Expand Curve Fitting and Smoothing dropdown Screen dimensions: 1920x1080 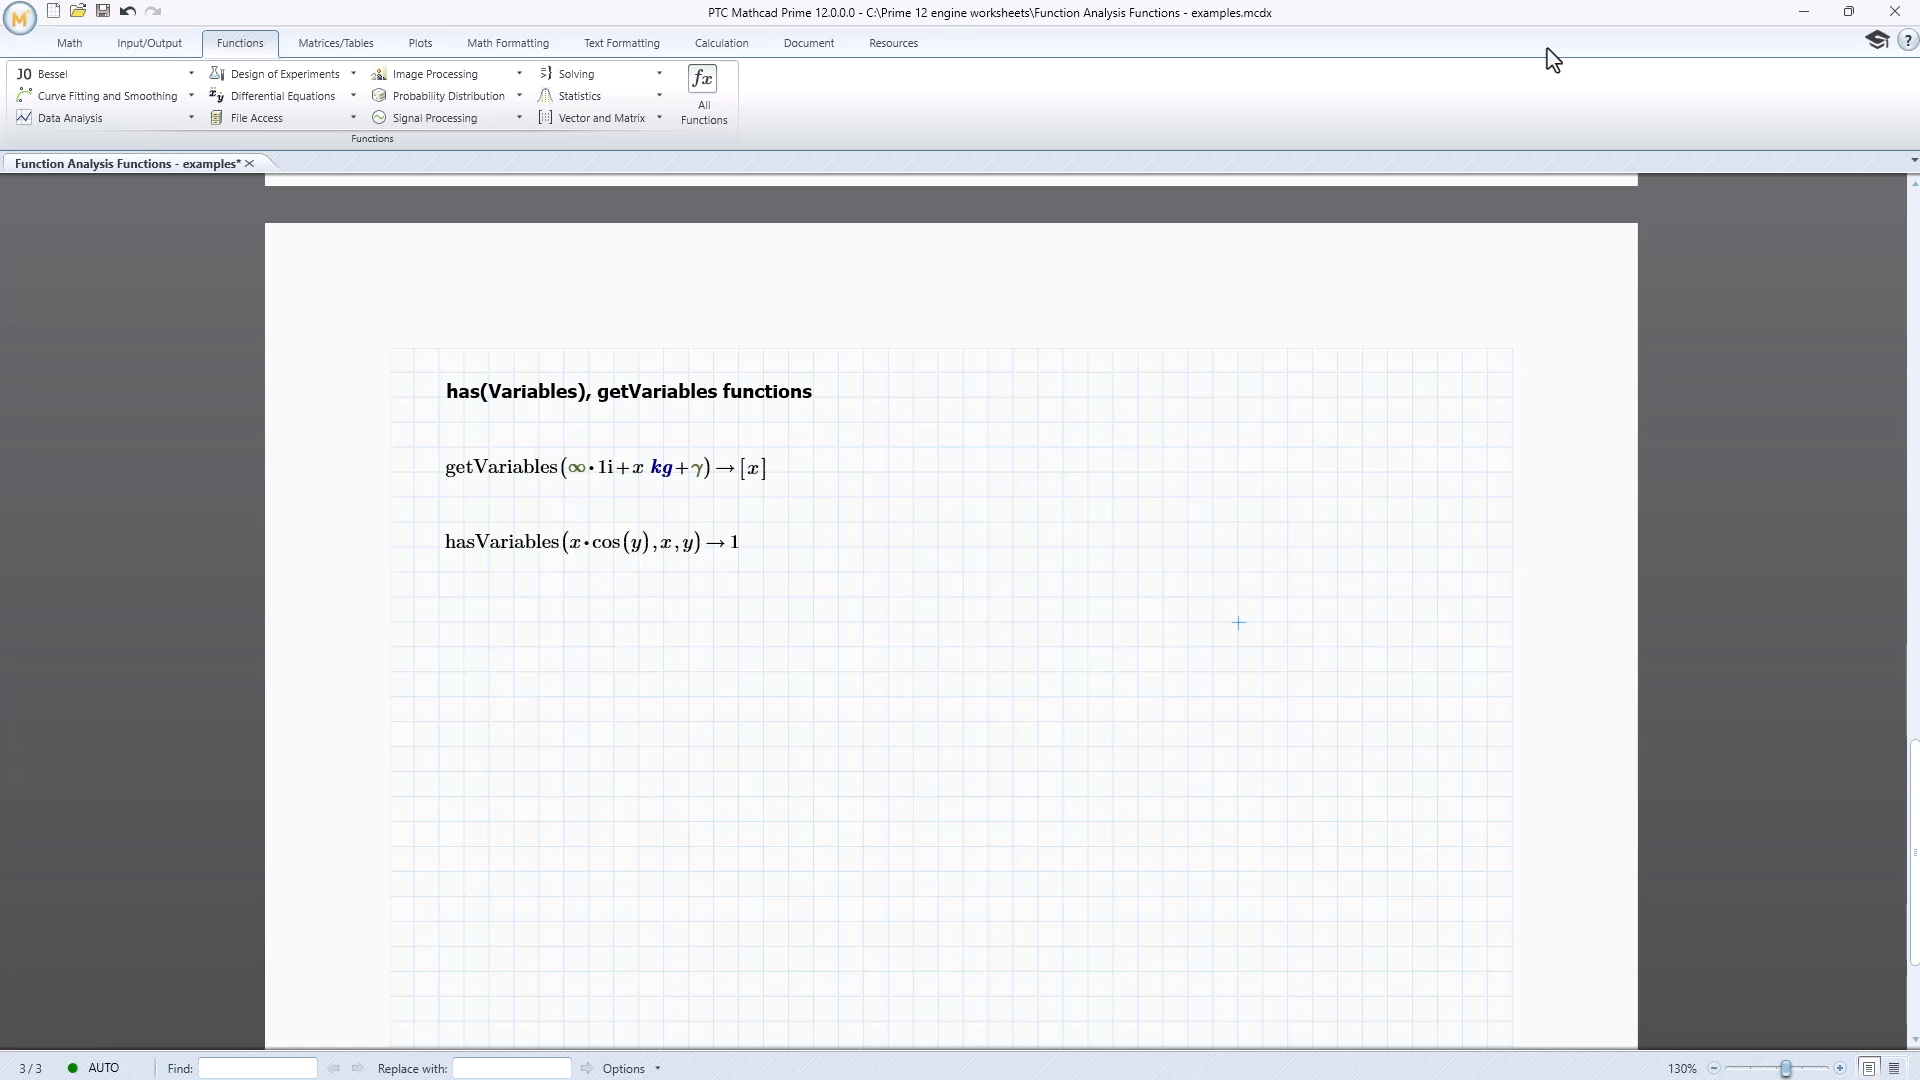(x=191, y=96)
